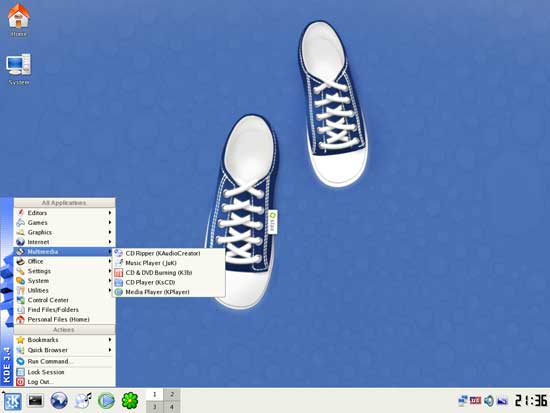
Task: Switch to virtual desktop 3
Action: (x=154, y=407)
